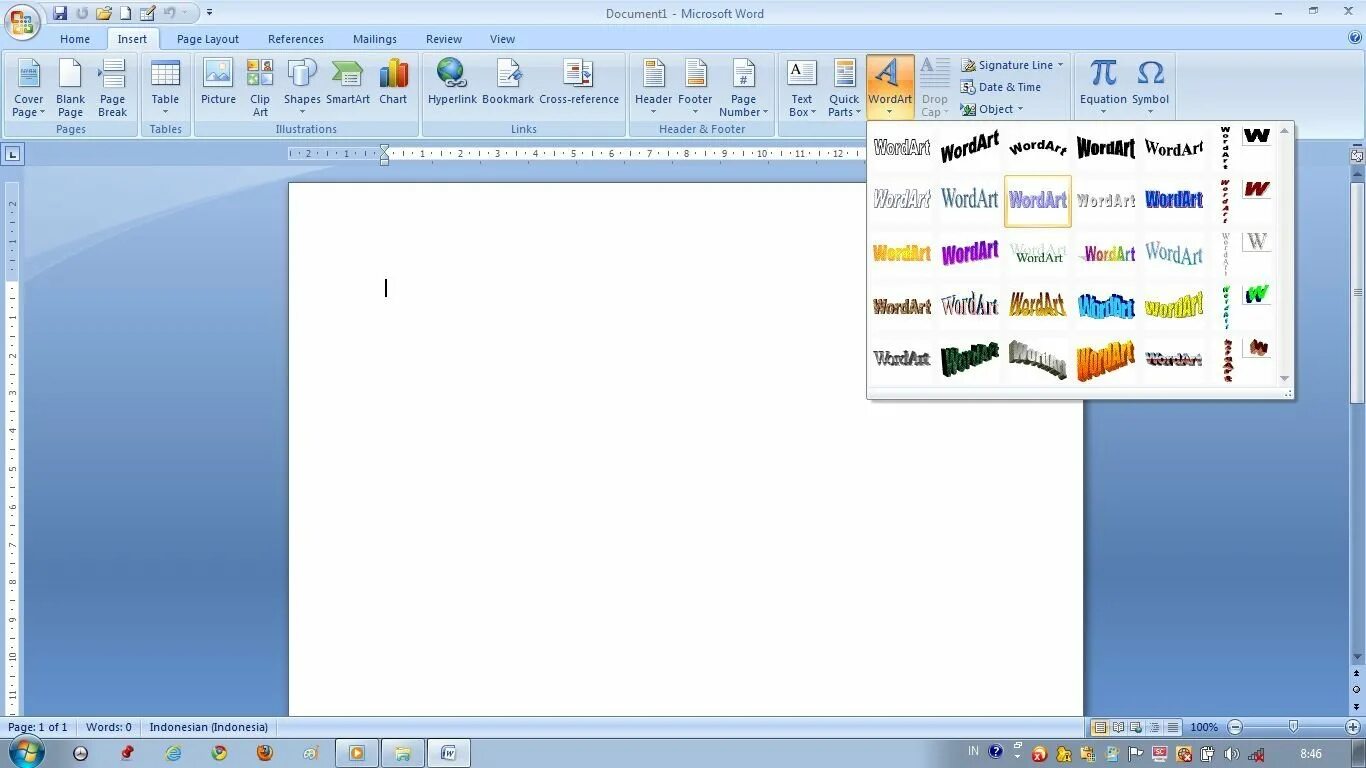Switch to Outline view
The height and width of the screenshot is (768, 1366).
point(1154,727)
